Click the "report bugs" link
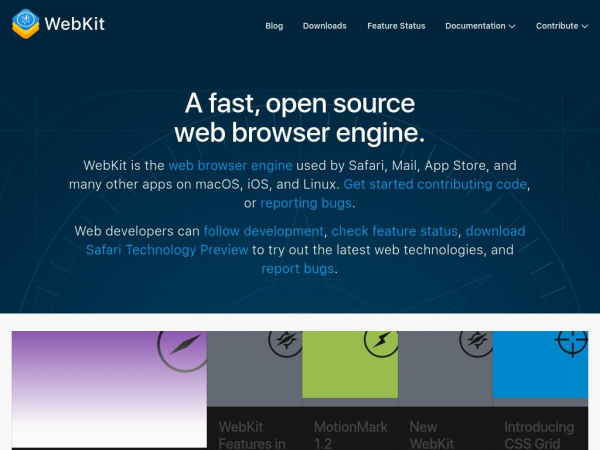Viewport: 600px width, 450px height. point(298,268)
